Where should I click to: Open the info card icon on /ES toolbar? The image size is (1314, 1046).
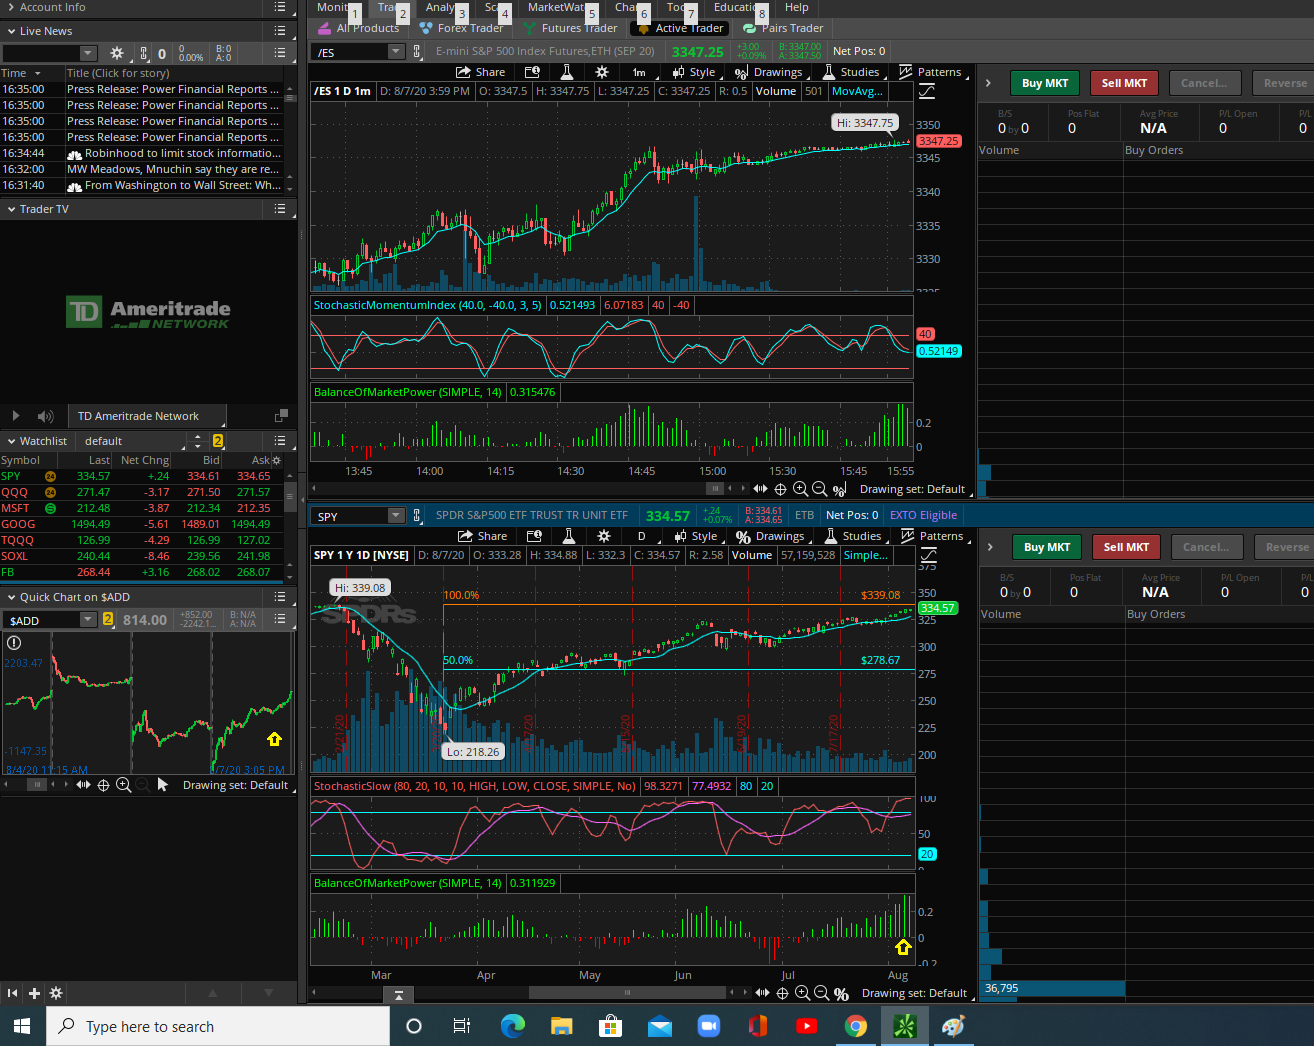coord(533,72)
